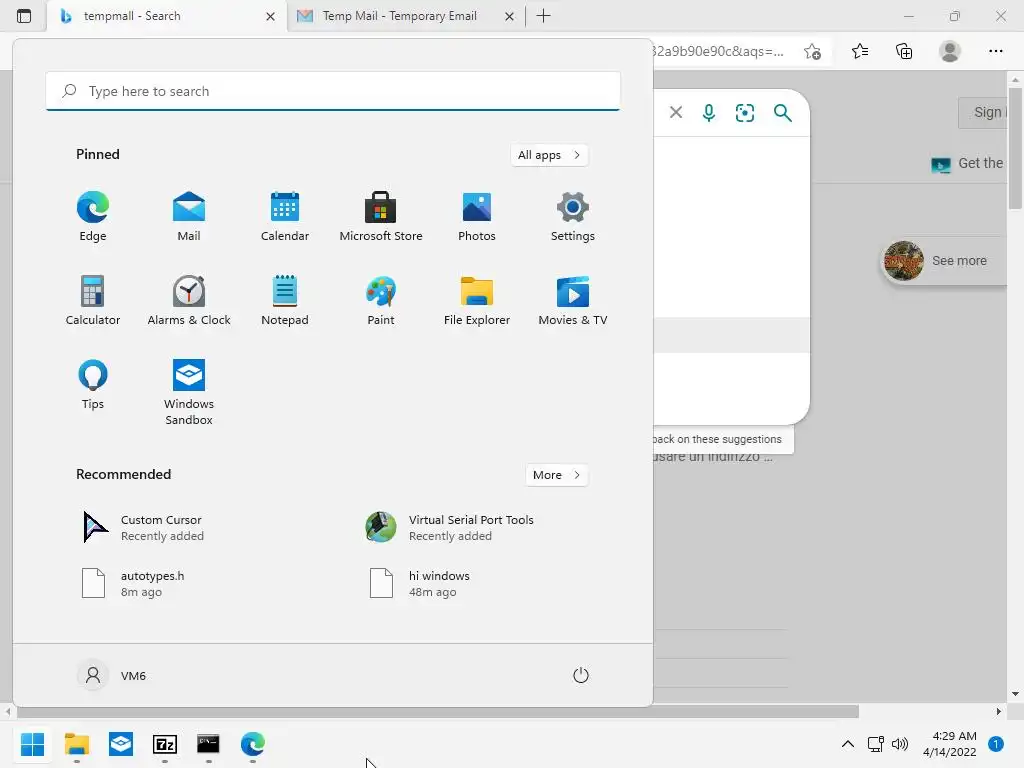This screenshot has height=768, width=1024.
Task: Show hidden system tray icons
Action: 848,744
